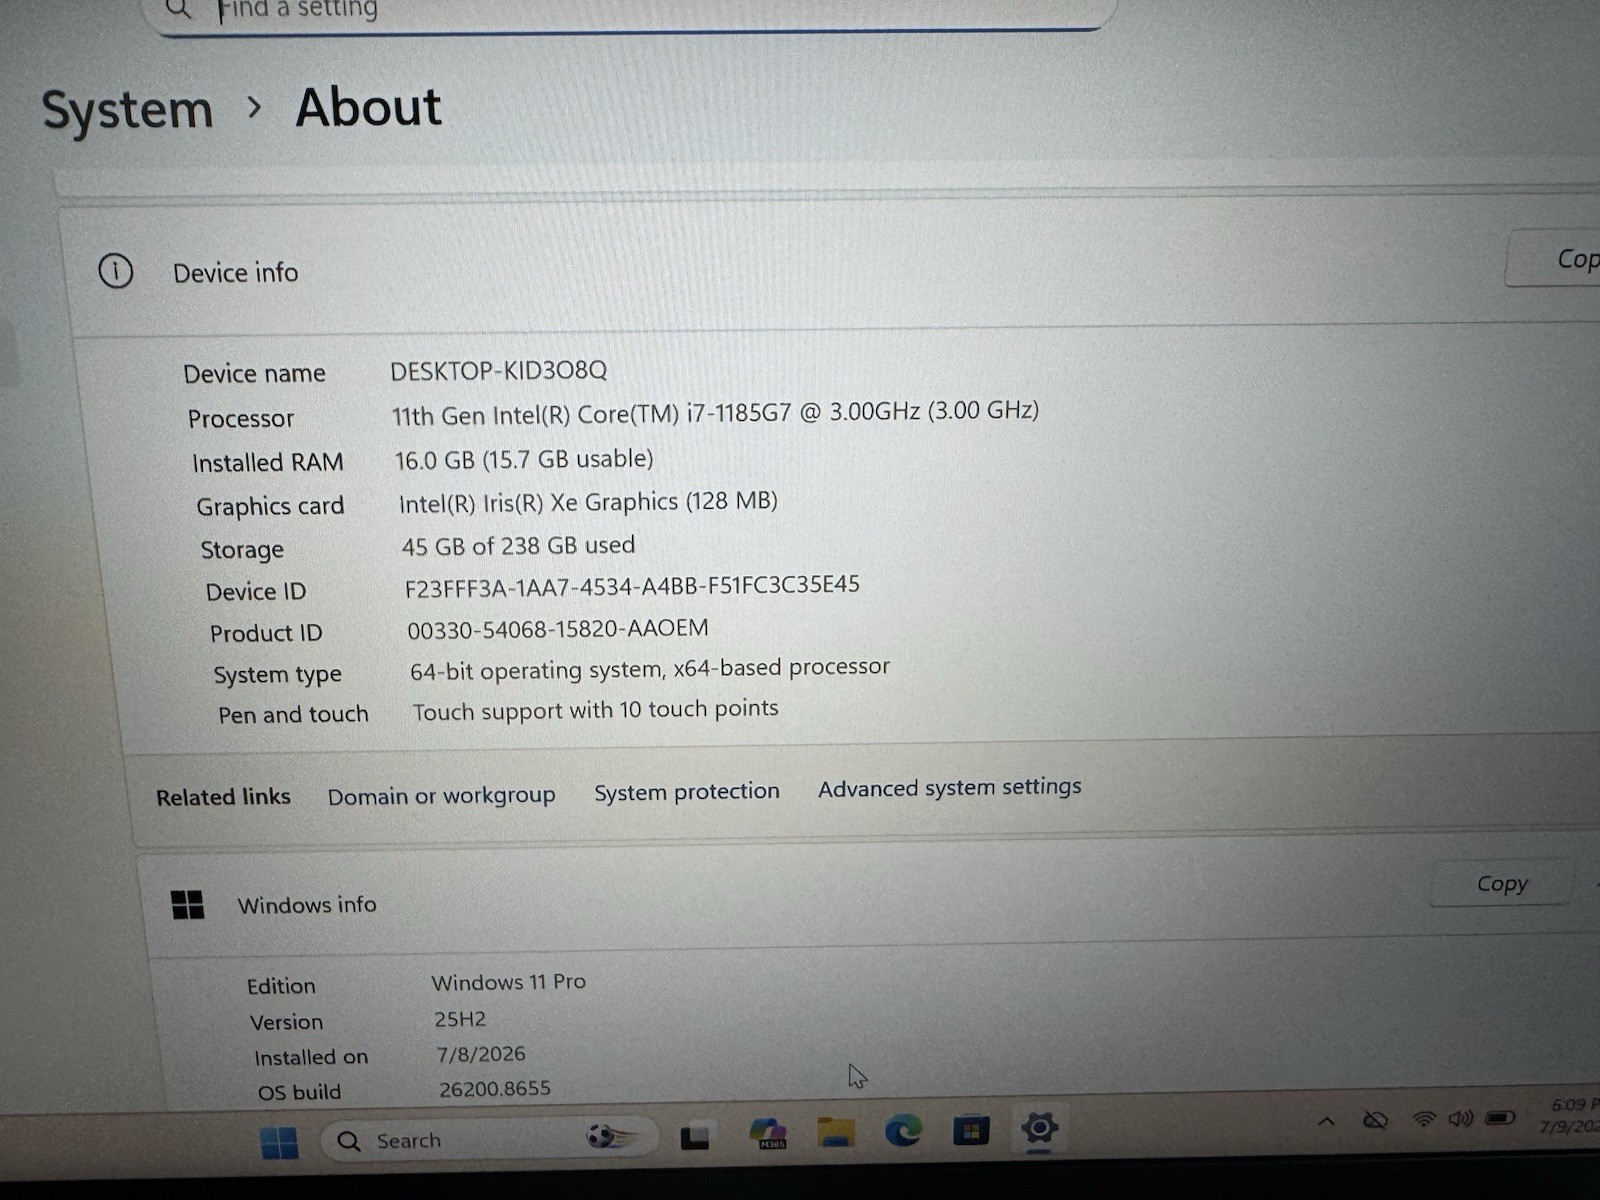Click the Settings gear taskbar icon

point(1039,1128)
